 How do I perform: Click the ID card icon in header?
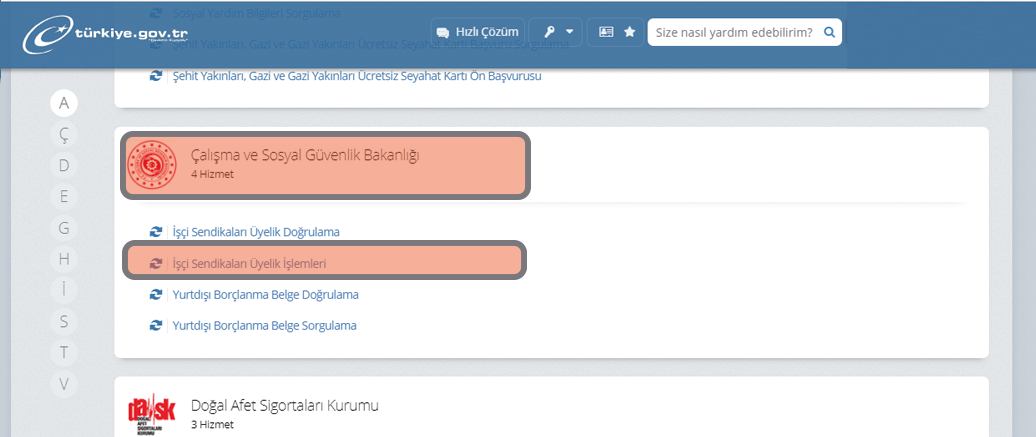pyautogui.click(x=607, y=32)
